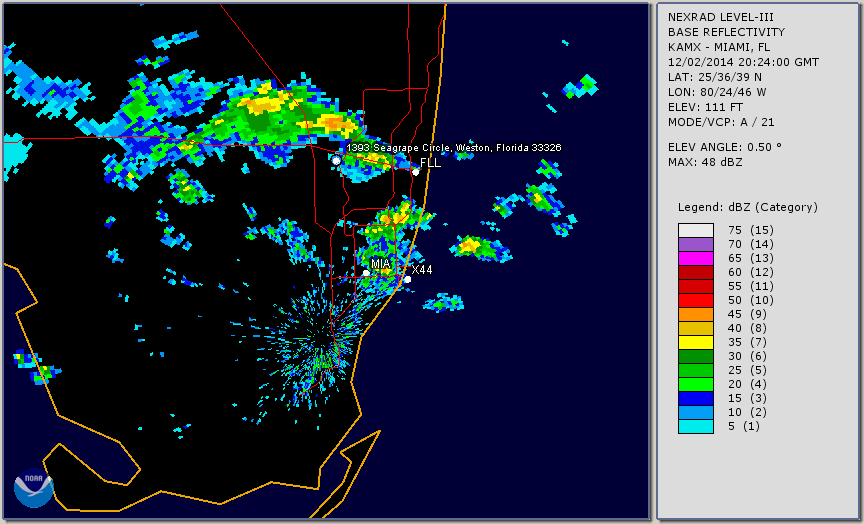Select the 20 dBZ bright green swatch
The height and width of the screenshot is (524, 864).
click(696, 384)
